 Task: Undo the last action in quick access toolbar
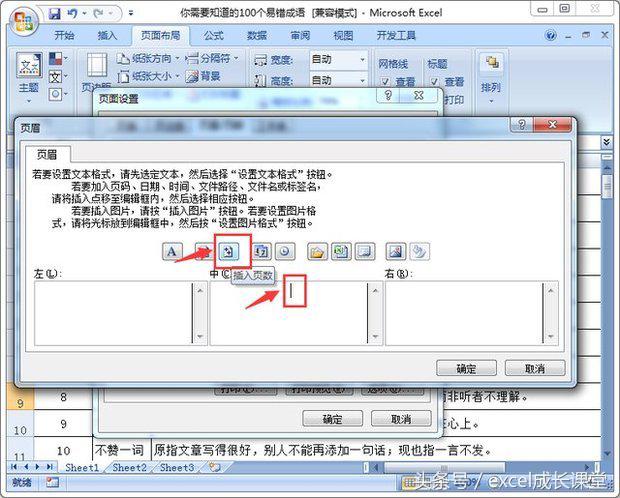pyautogui.click(x=73, y=13)
